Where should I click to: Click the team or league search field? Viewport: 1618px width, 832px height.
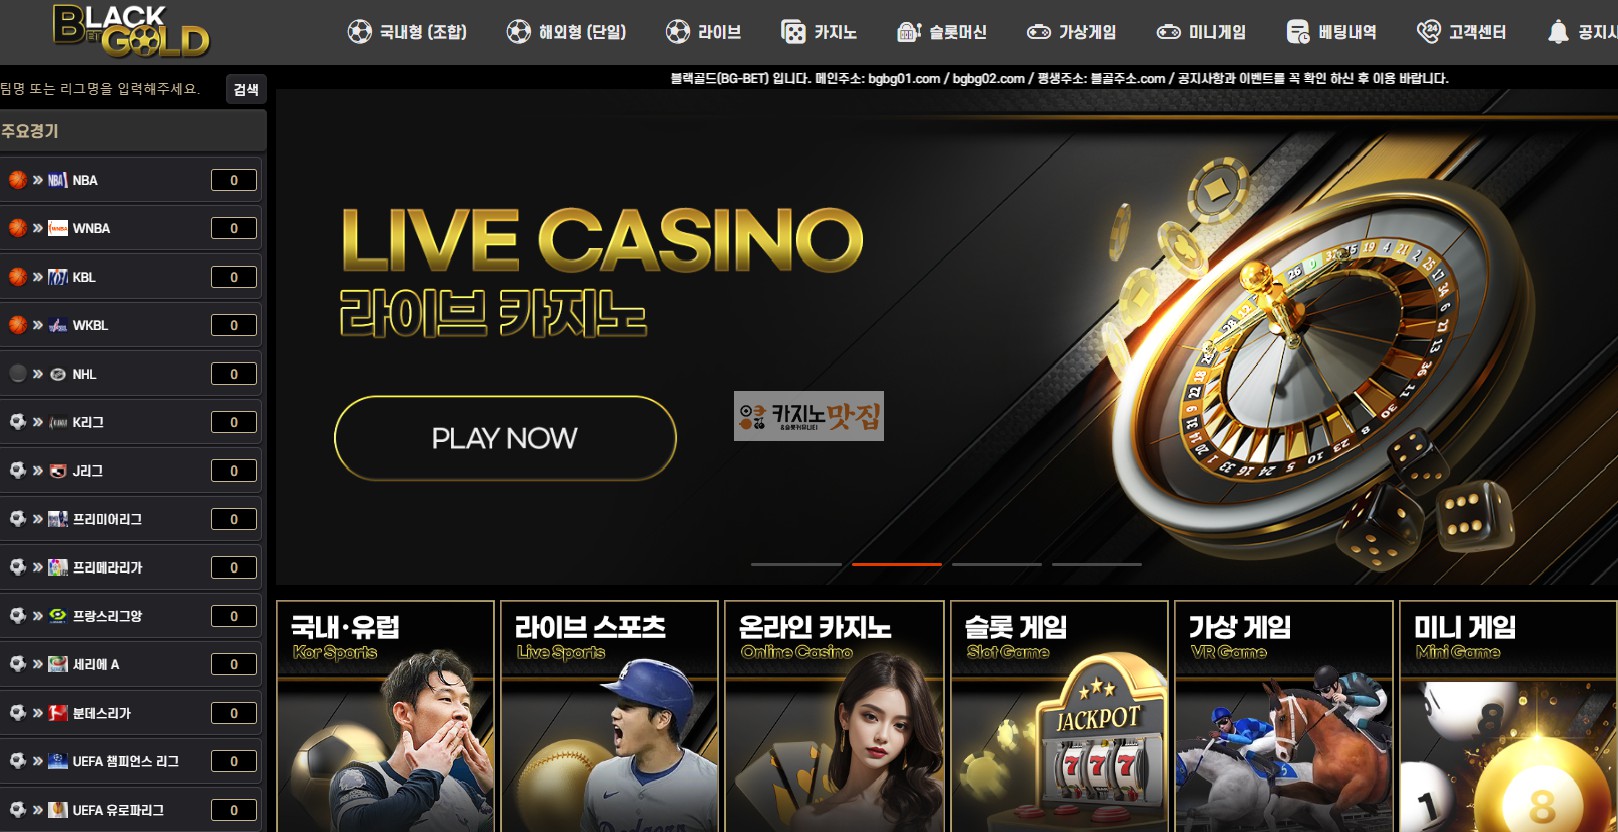111,89
